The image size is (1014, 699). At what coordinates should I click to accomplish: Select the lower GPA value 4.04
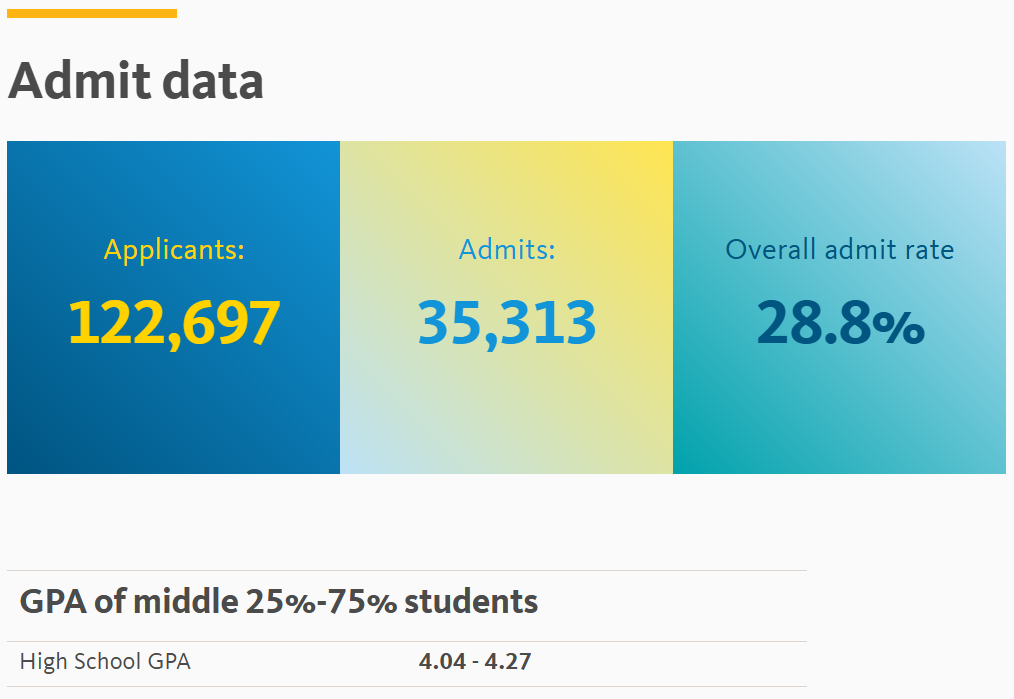(442, 662)
